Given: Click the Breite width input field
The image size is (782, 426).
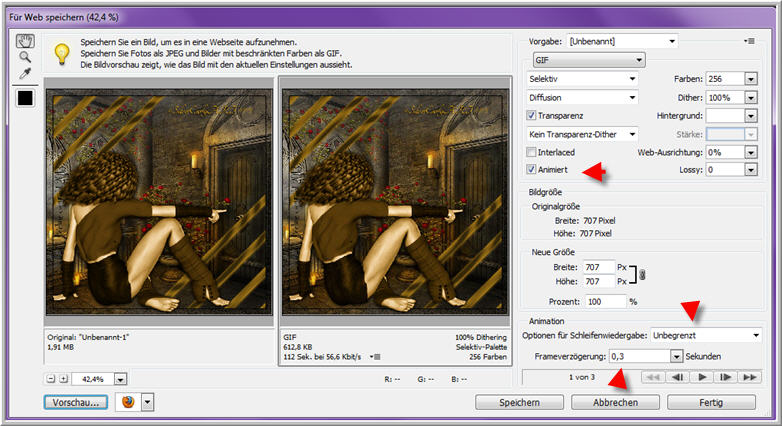Looking at the screenshot, I should coord(598,267).
